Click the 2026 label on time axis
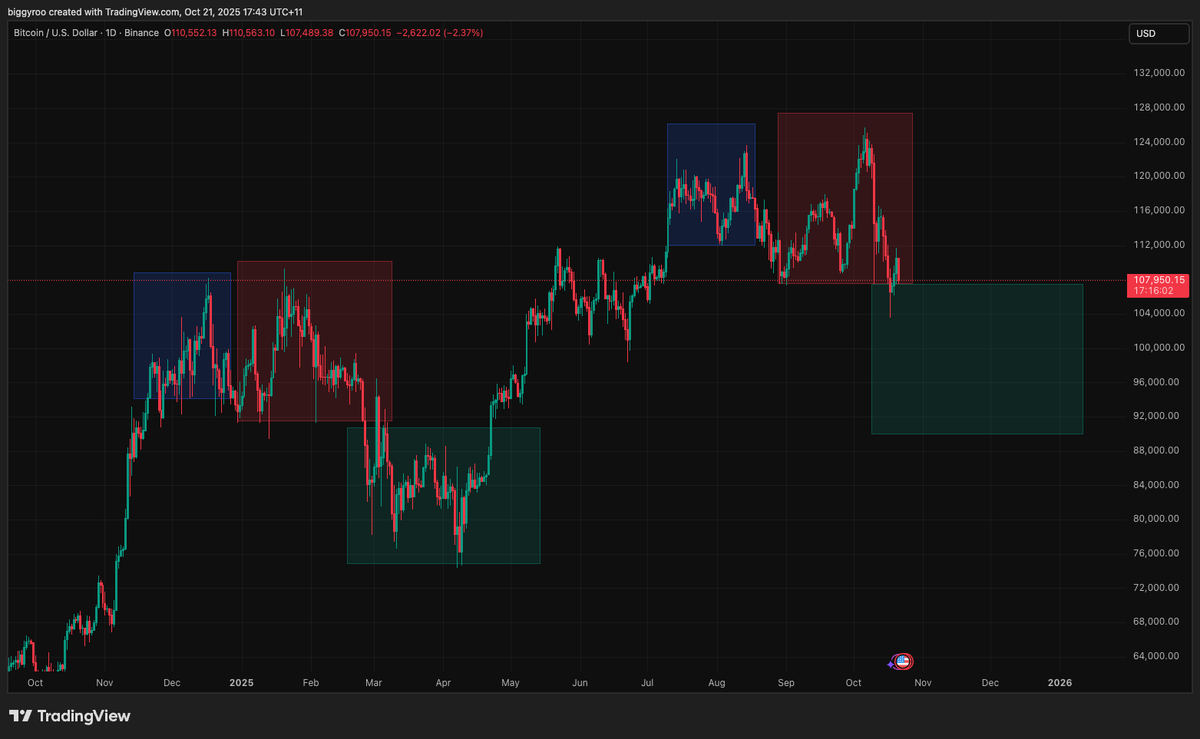This screenshot has width=1200, height=739. coord(1059,682)
